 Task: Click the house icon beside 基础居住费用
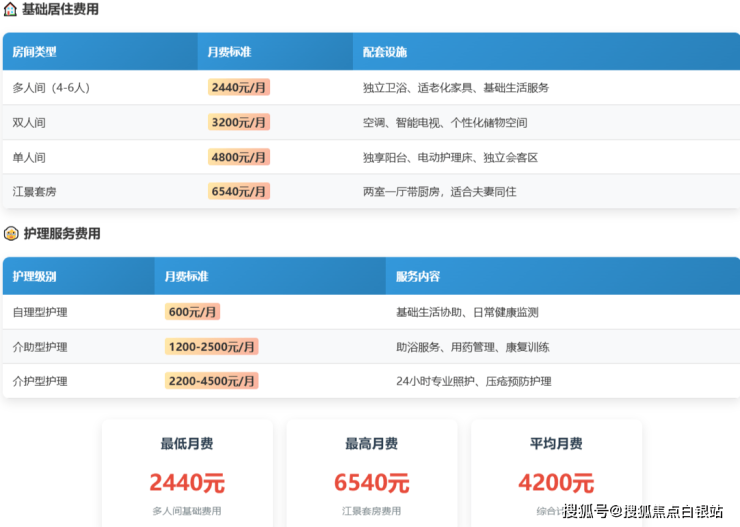pos(10,9)
